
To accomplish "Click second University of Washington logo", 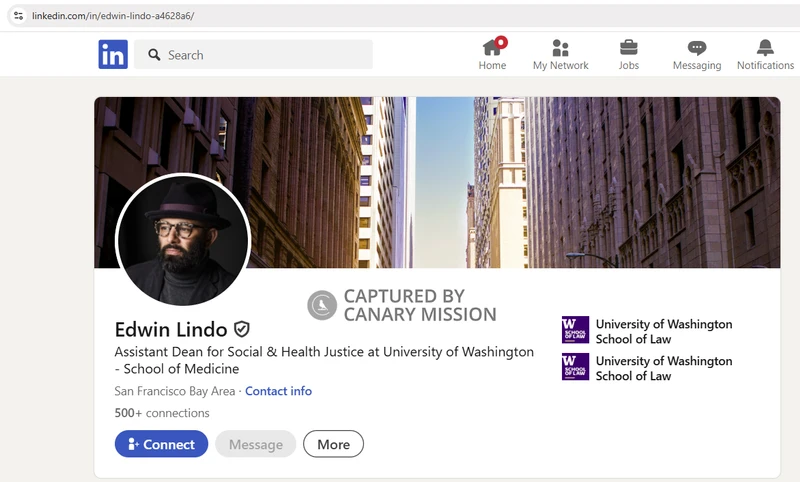I will (576, 367).
